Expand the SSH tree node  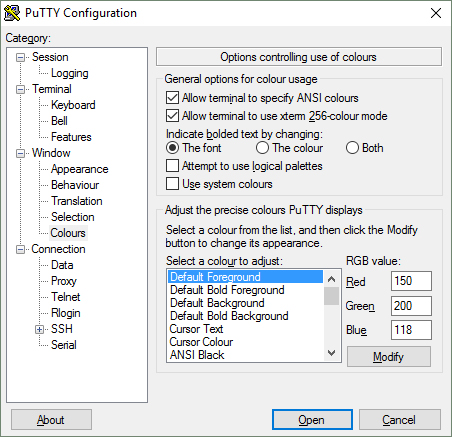point(40,329)
